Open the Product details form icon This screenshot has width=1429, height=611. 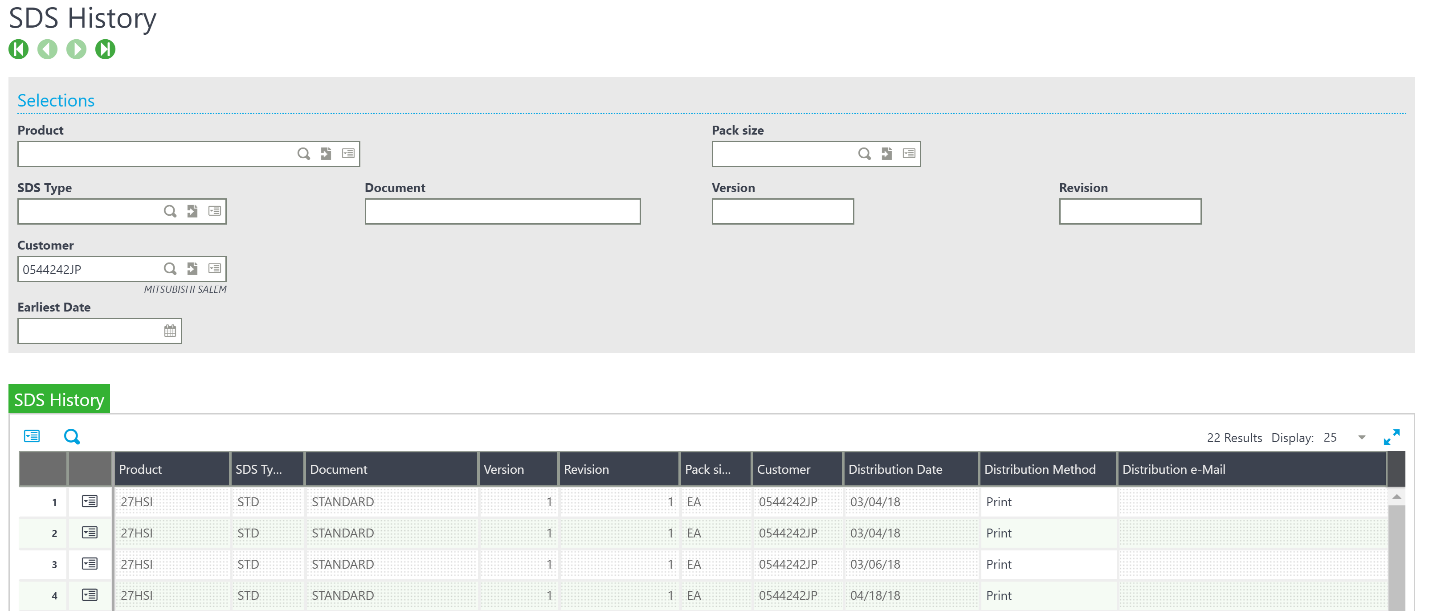click(x=348, y=153)
